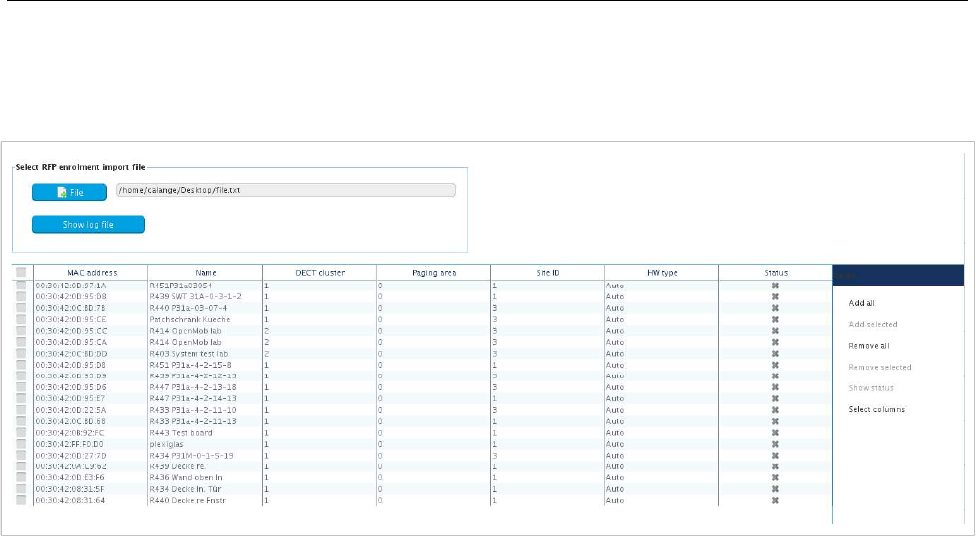Screen dimensions: 976x536
Task: Click the status X icon for R439 SWT 31A-0-3-1-2
Action: 775,297
